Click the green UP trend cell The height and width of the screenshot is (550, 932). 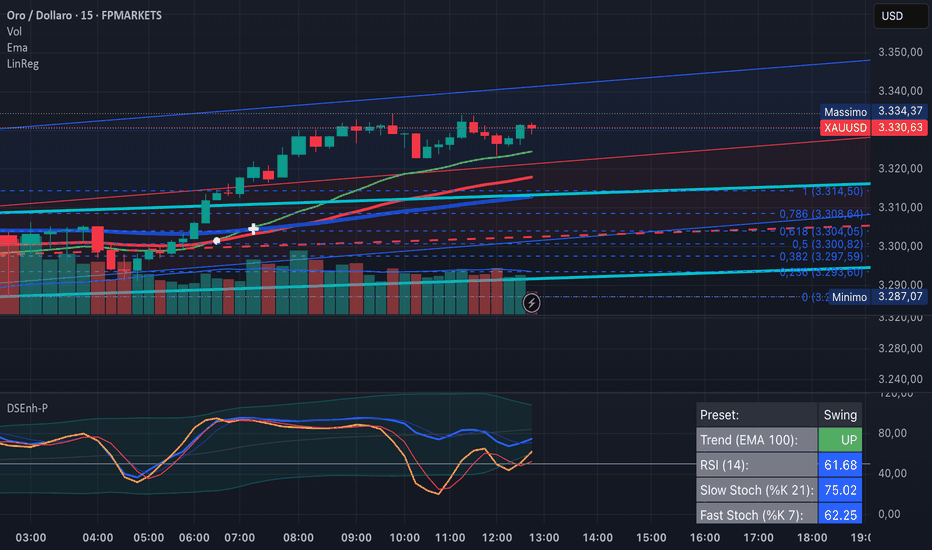[x=840, y=440]
